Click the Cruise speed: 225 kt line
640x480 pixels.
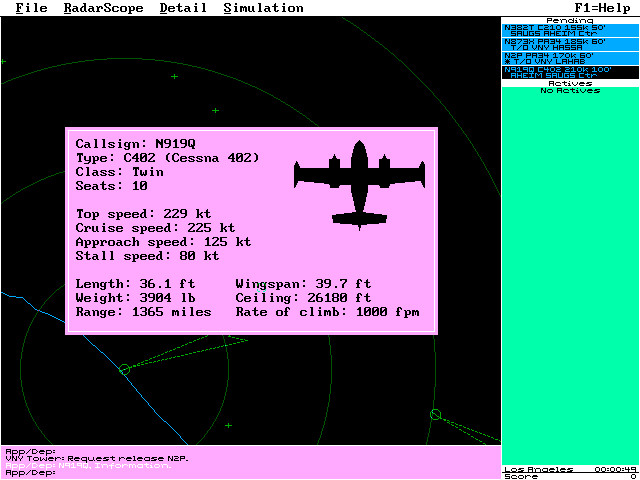156,228
